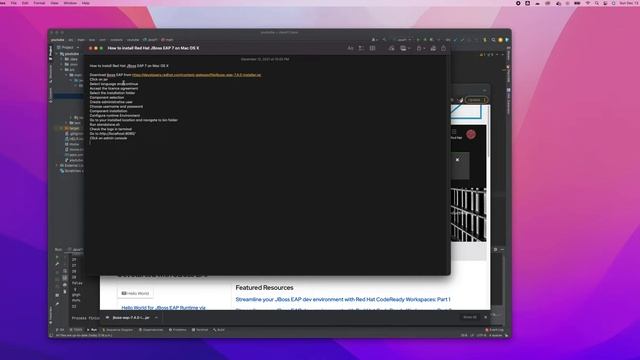Click the 'Hello World' button on webpage
The image size is (640, 360).
[135, 293]
